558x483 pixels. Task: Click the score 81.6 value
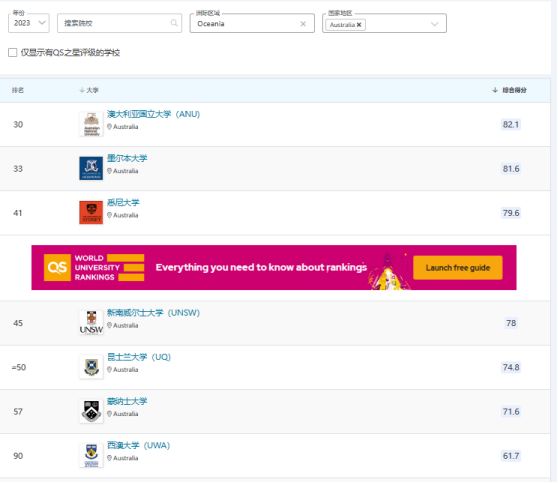(511, 169)
